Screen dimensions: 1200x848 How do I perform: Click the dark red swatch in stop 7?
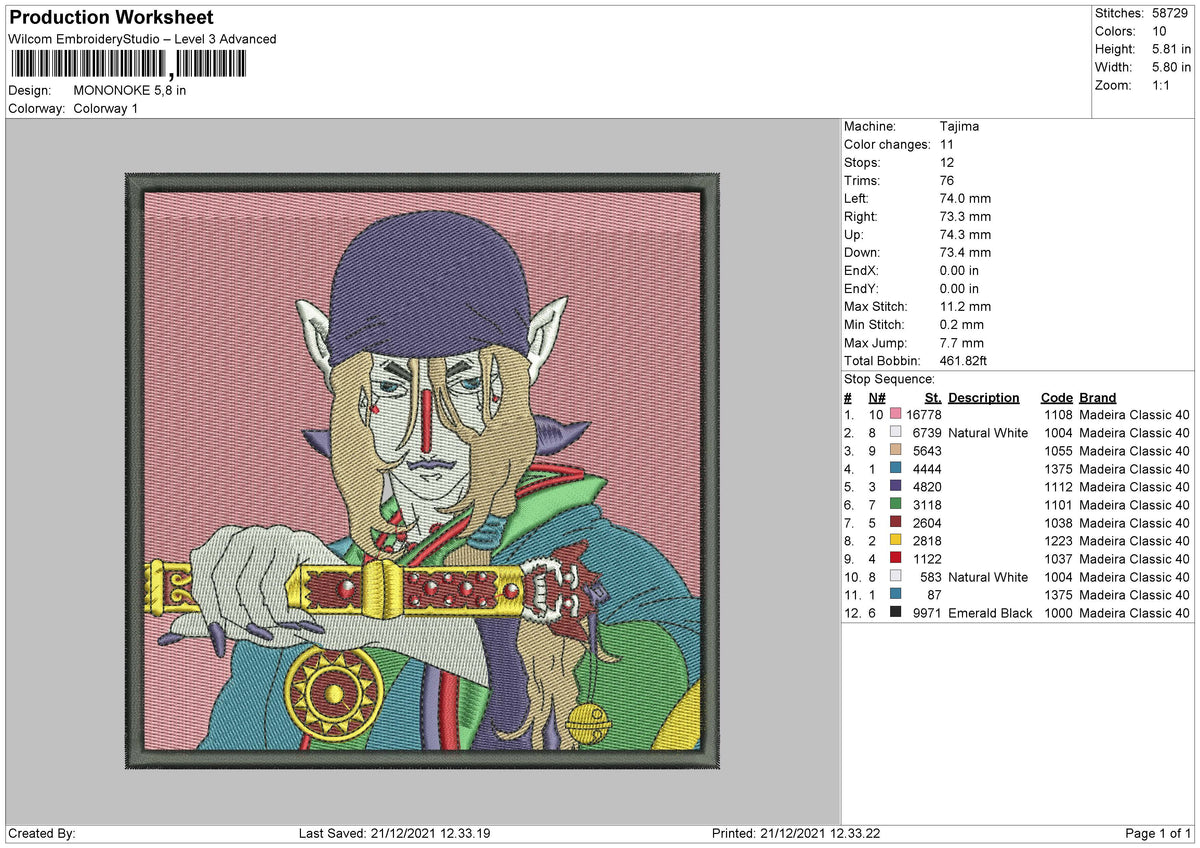pos(896,523)
